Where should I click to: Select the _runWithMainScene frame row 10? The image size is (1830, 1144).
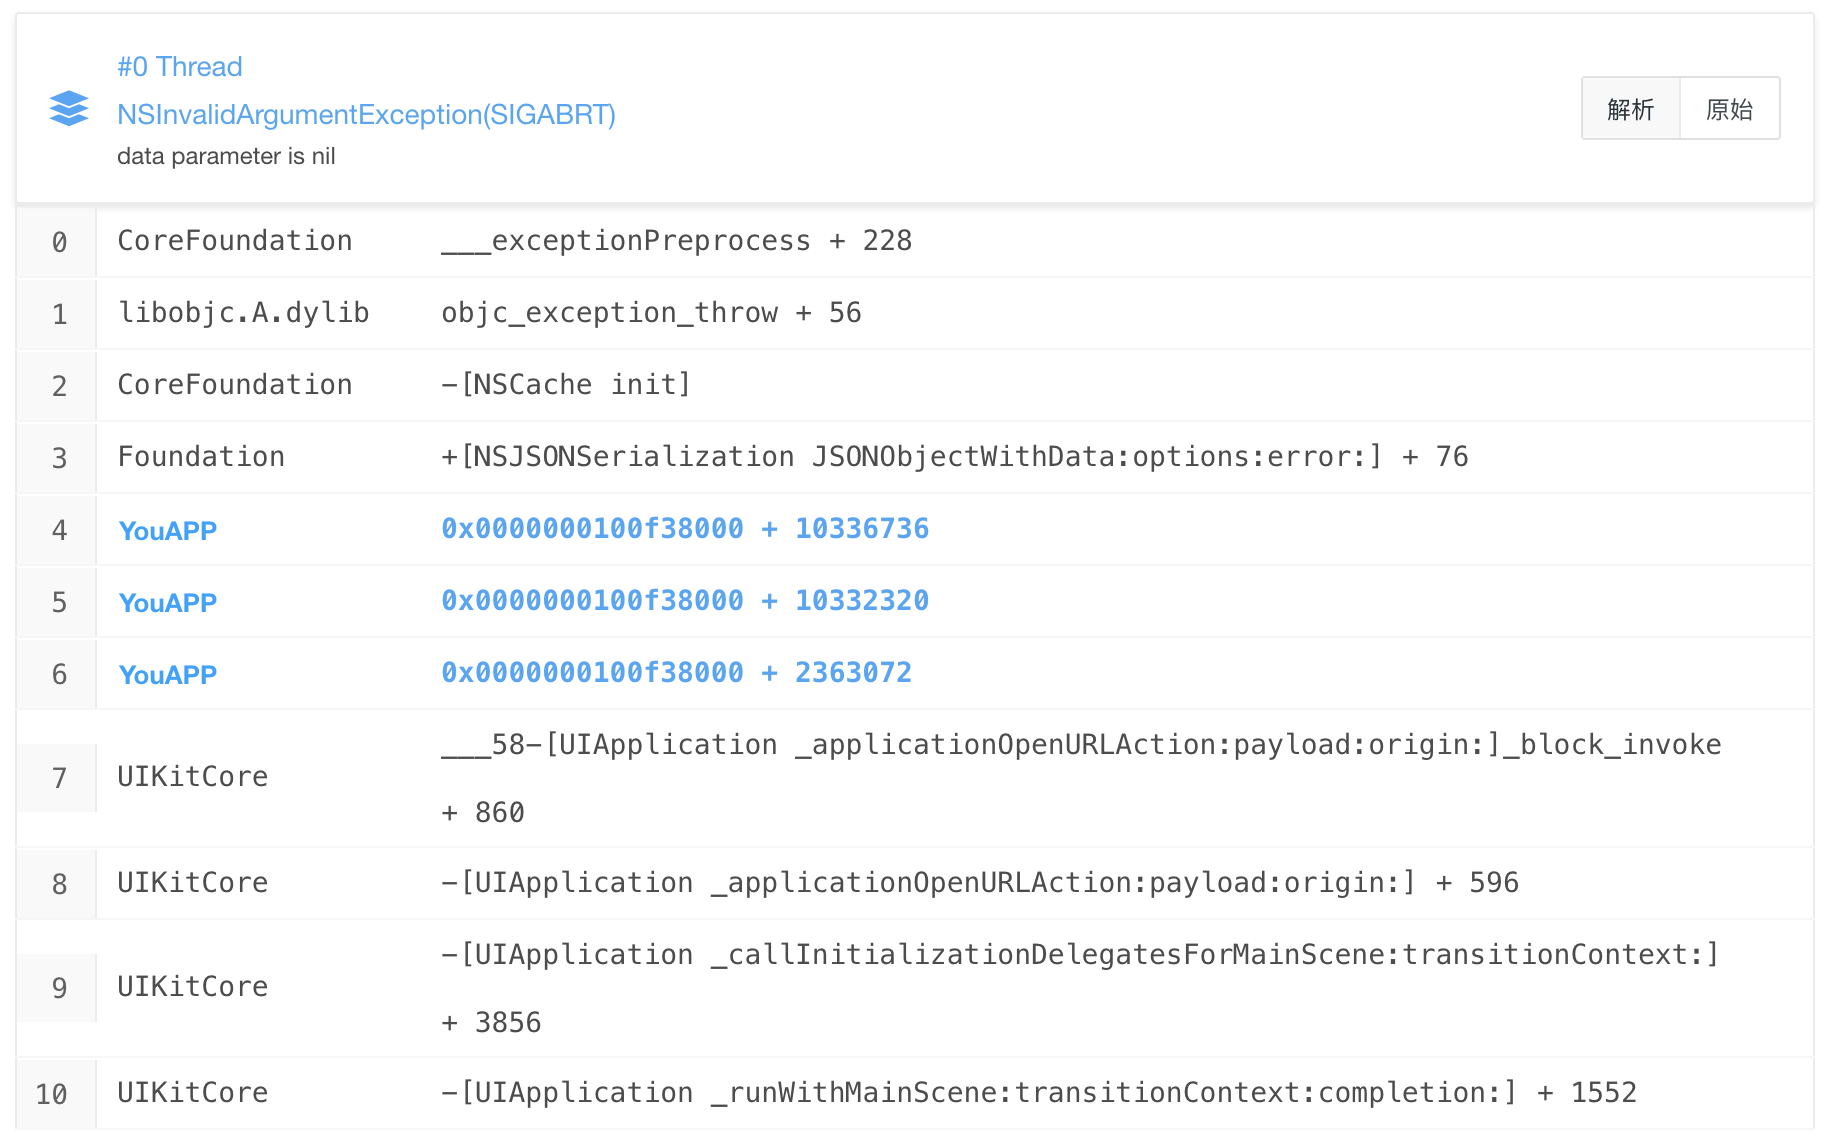pyautogui.click(x=1038, y=1093)
